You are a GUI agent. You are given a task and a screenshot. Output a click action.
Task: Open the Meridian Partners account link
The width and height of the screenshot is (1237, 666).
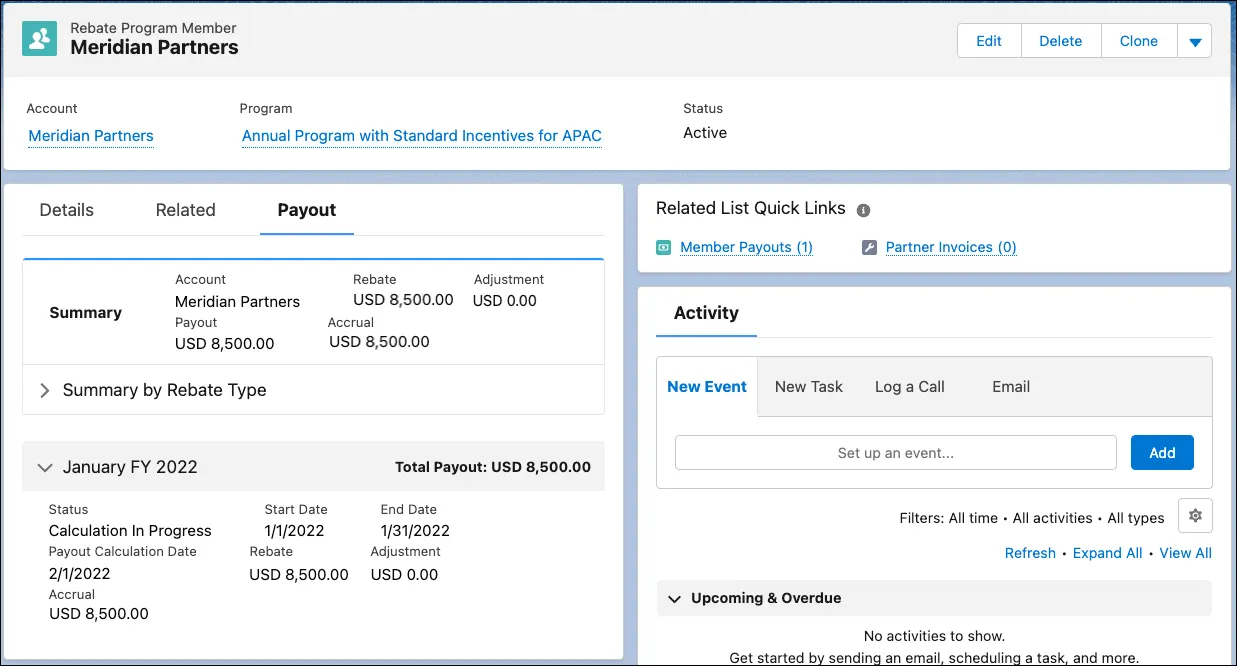[91, 136]
